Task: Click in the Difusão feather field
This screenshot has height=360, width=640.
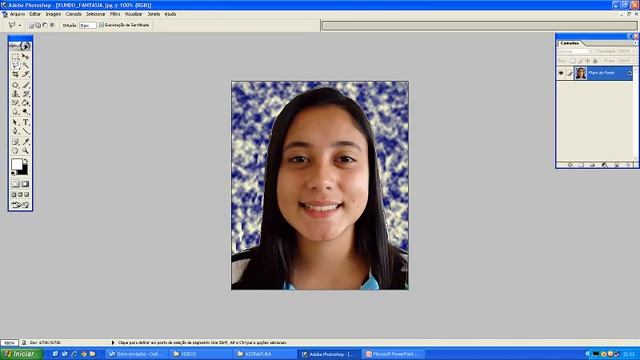Action: [88, 25]
